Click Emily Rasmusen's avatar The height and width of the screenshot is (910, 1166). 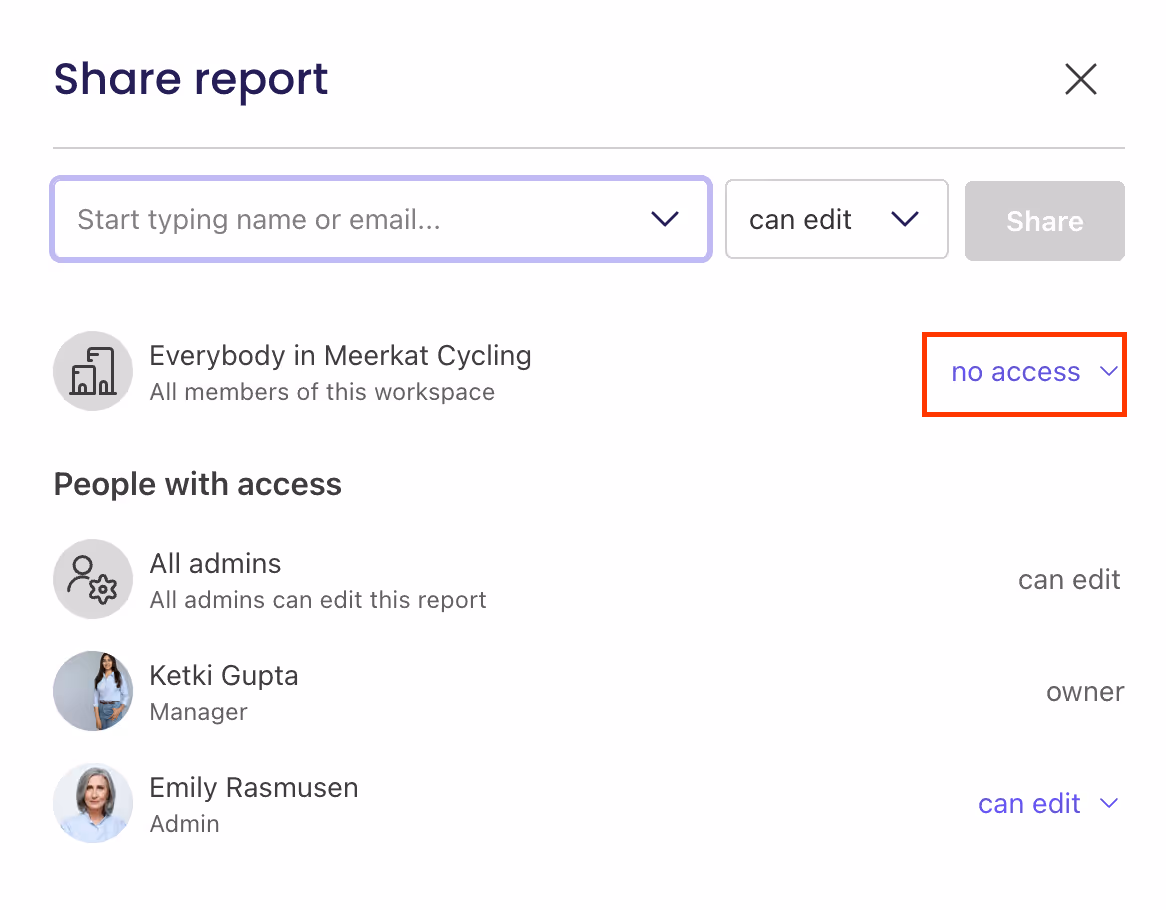[93, 804]
